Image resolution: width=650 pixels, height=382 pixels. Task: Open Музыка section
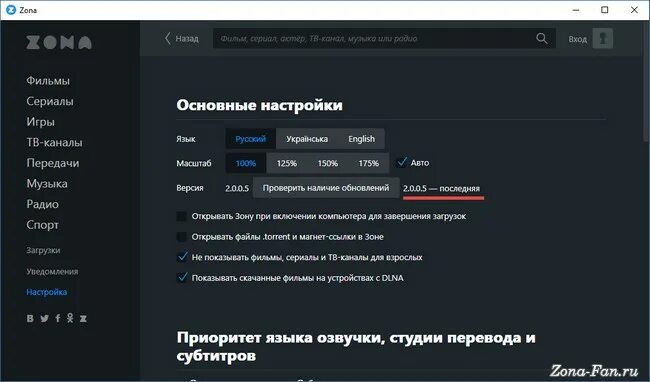[x=47, y=184]
